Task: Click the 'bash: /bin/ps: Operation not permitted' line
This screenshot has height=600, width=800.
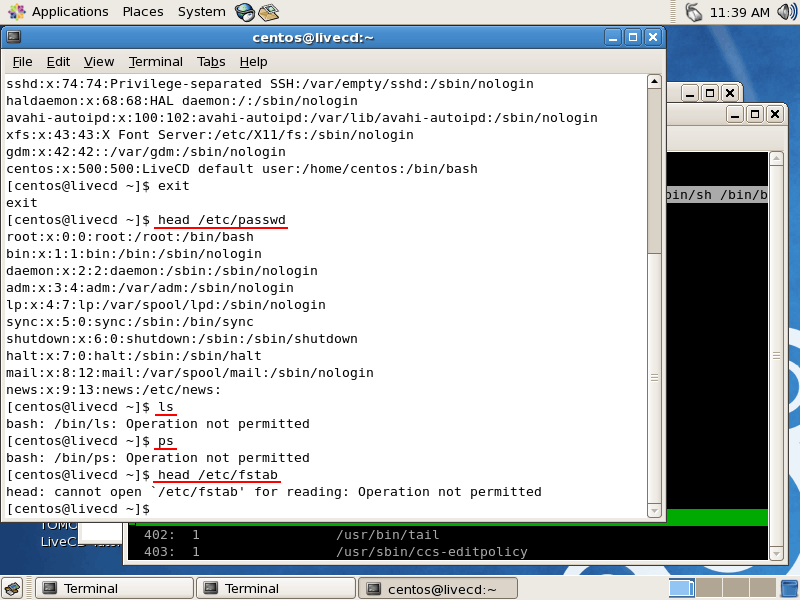Action: tap(158, 458)
